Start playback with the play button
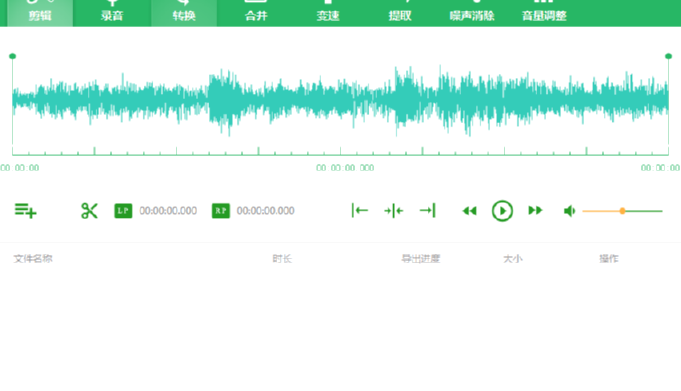This screenshot has width=681, height=391. click(502, 211)
